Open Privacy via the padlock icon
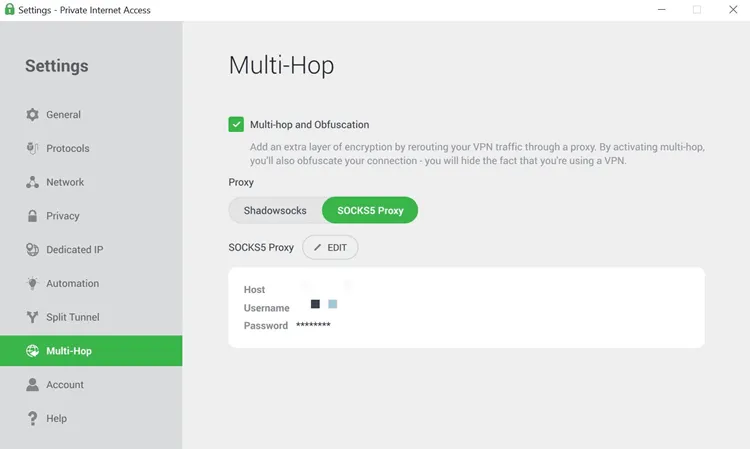 coord(32,216)
